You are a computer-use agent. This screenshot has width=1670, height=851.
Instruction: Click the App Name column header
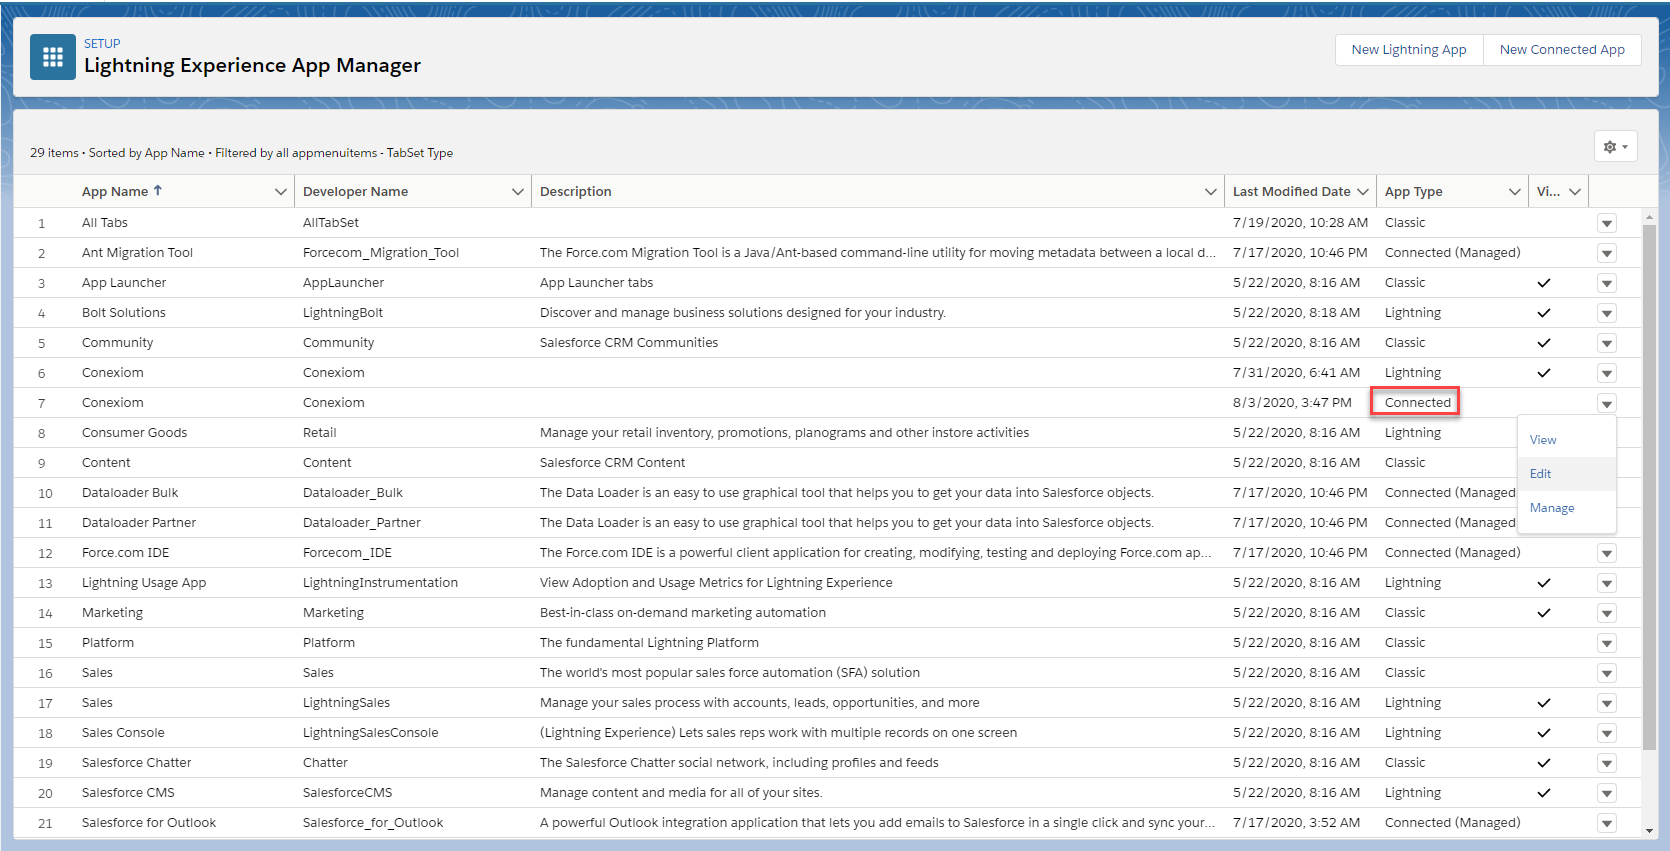coord(115,192)
